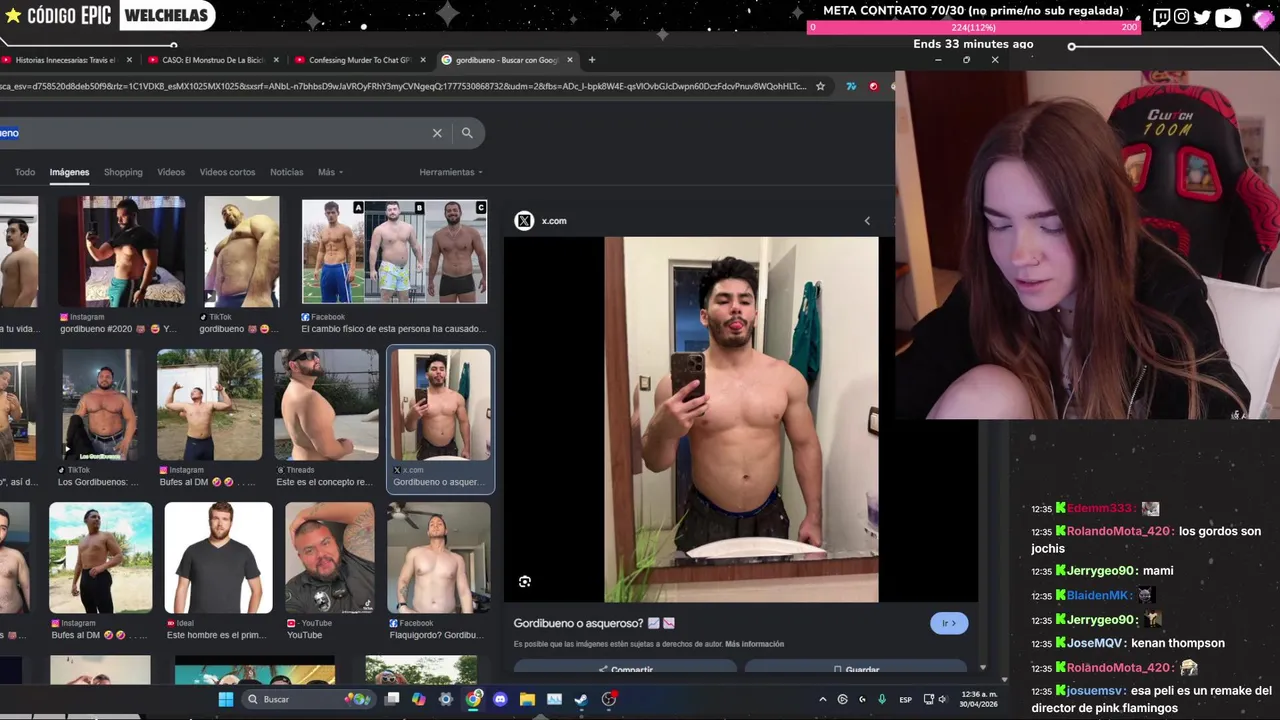Open new browser tab with plus
Viewport: 1280px width, 720px height.
click(x=591, y=60)
